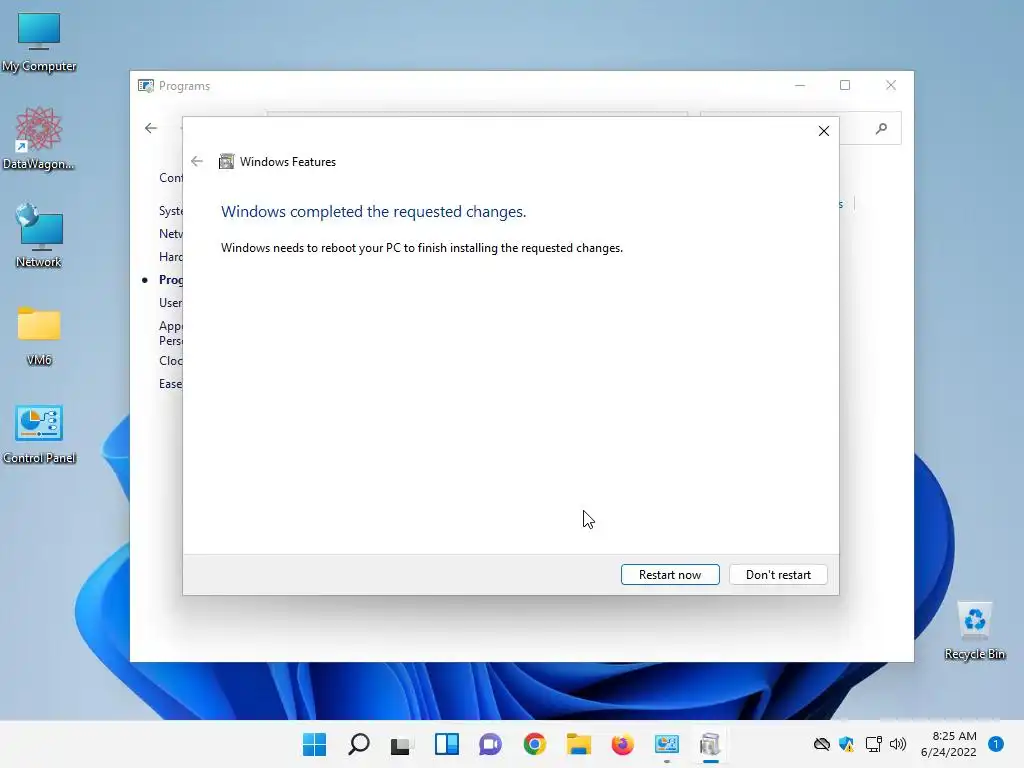1024x768 pixels.
Task: Open My Computer desktop icon
Action: [39, 42]
